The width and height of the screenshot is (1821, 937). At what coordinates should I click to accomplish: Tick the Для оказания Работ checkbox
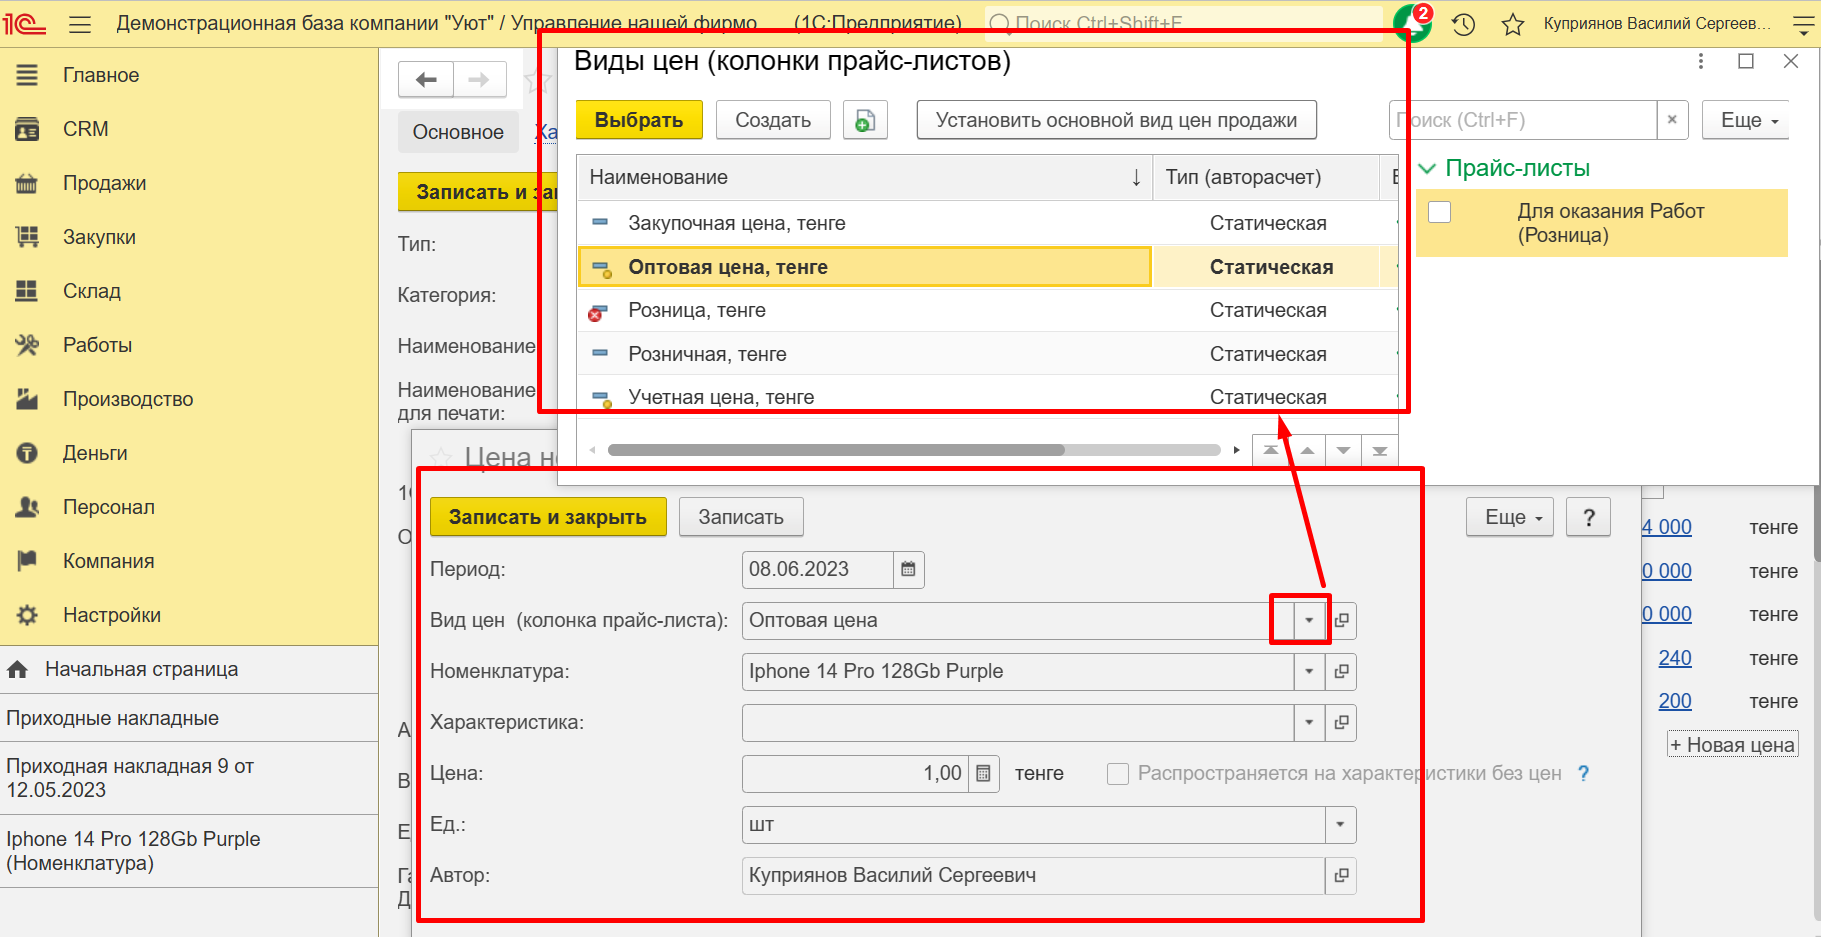coord(1440,212)
